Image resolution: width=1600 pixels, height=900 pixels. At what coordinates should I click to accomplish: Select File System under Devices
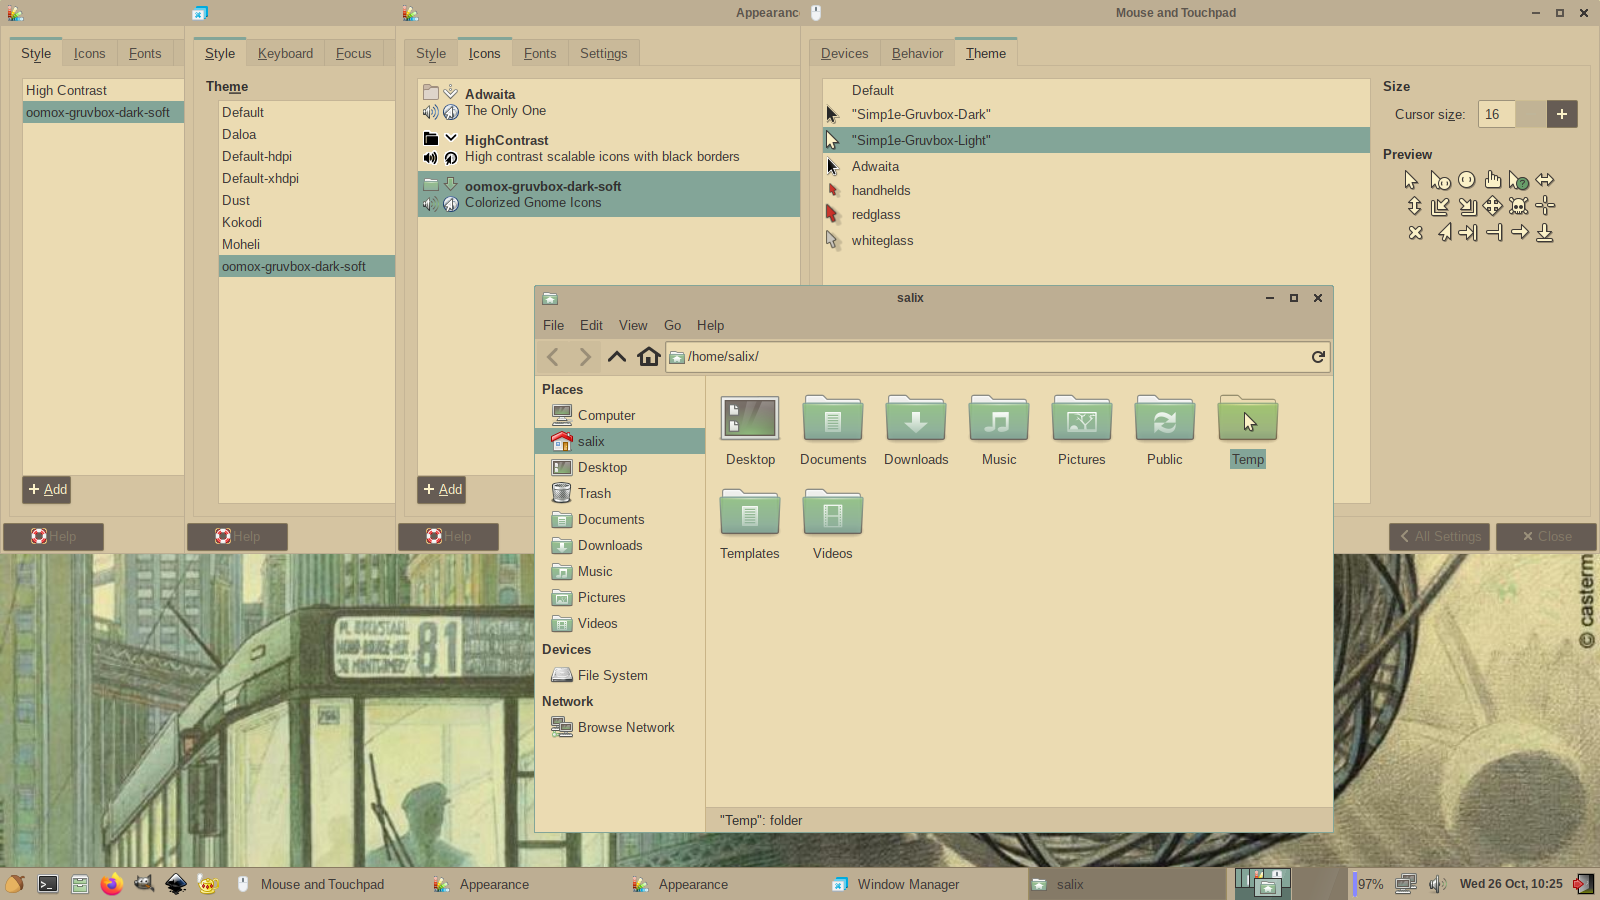click(620, 675)
